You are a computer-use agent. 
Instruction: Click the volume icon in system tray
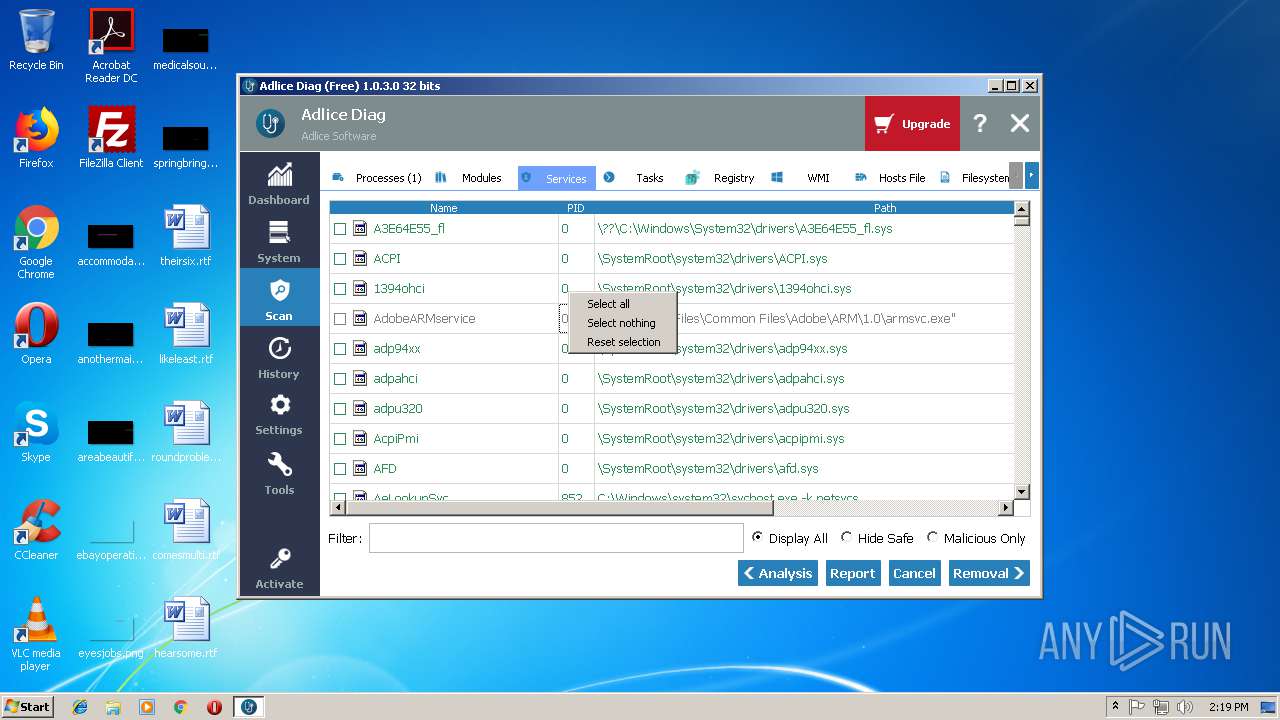1185,707
